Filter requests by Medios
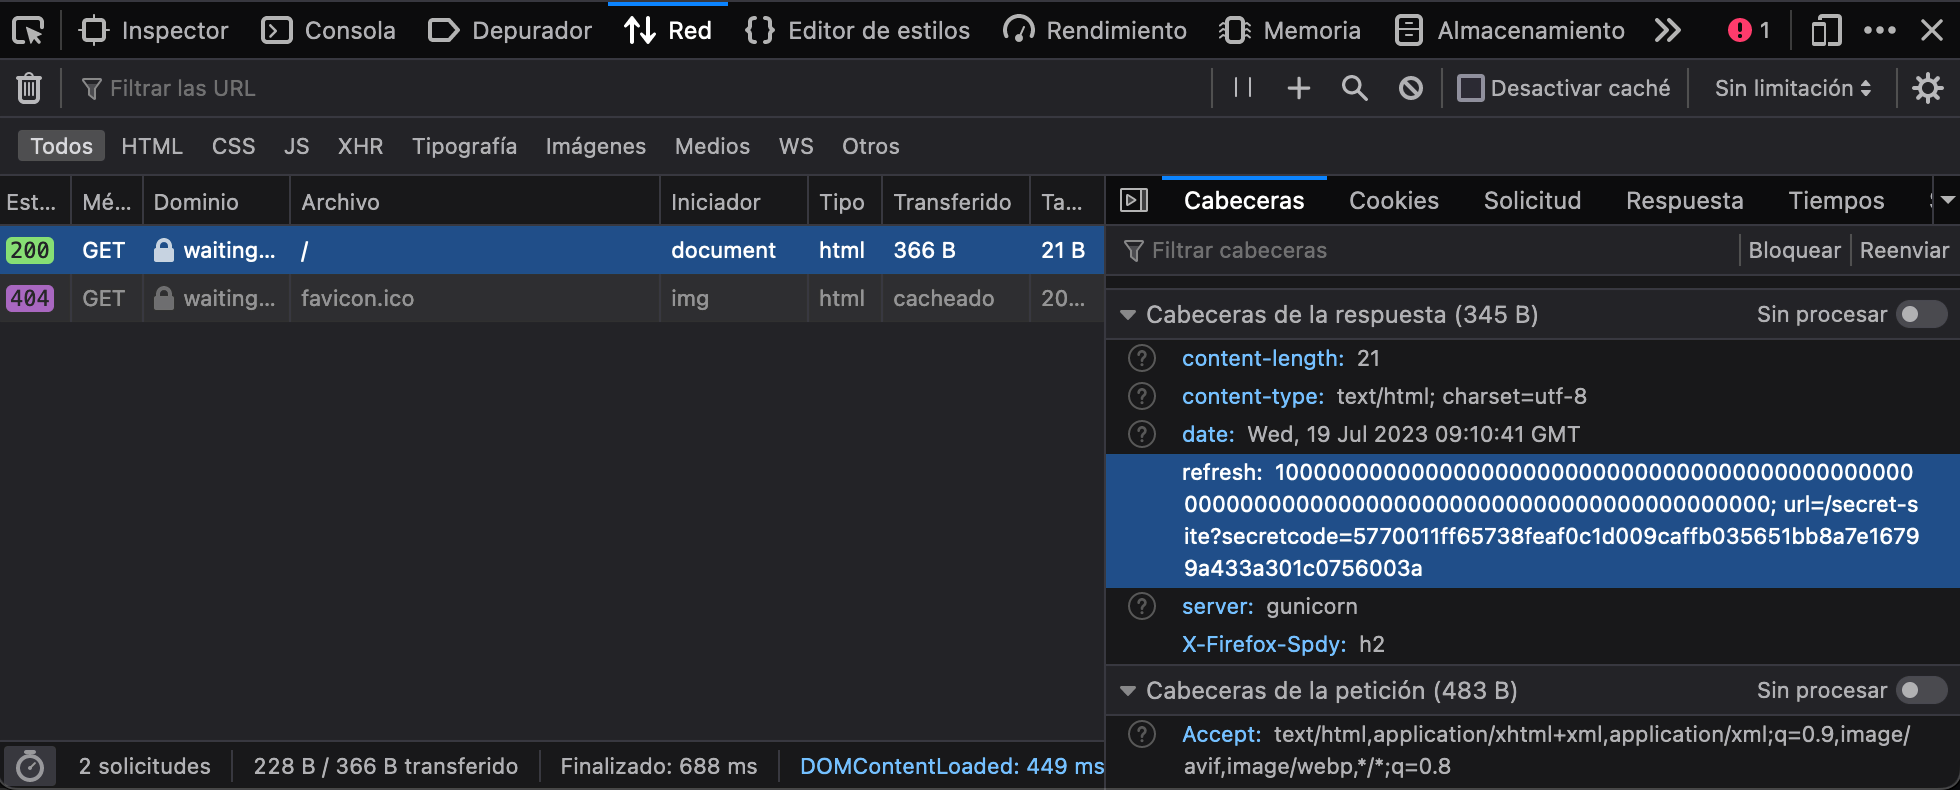Viewport: 1960px width, 790px height. tap(712, 146)
